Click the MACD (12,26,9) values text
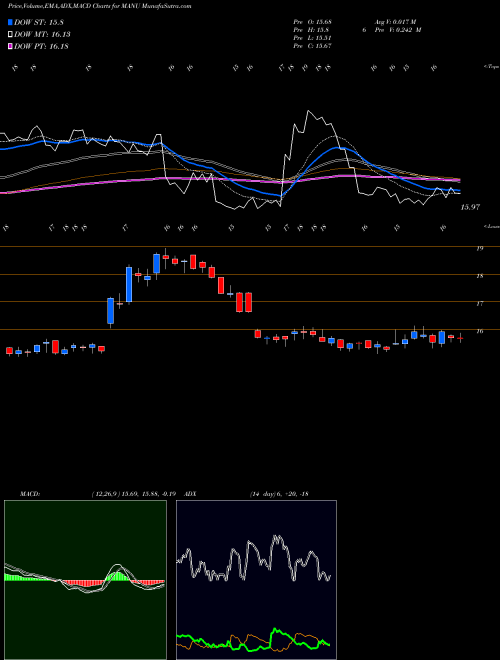The image size is (500, 660). 136,494
